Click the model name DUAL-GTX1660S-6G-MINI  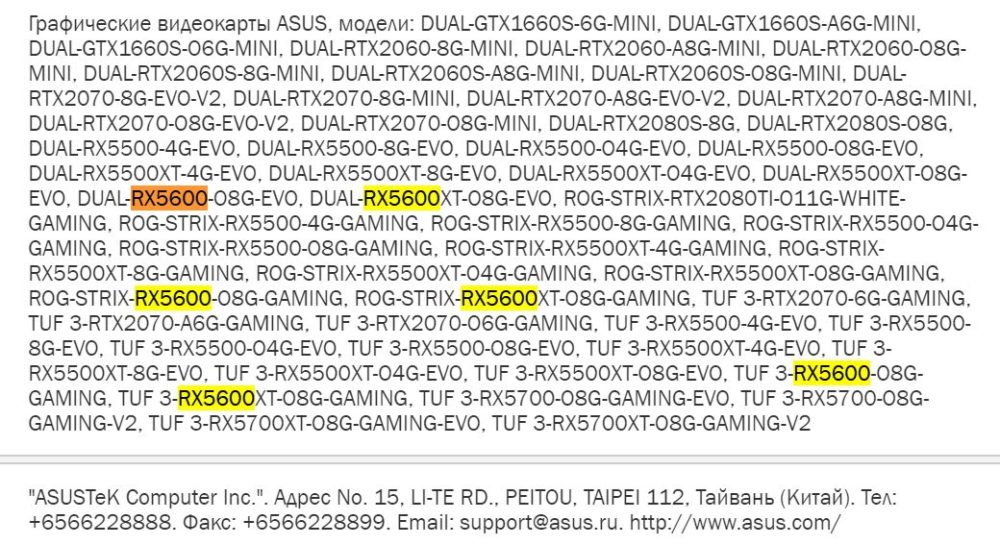(538, 24)
